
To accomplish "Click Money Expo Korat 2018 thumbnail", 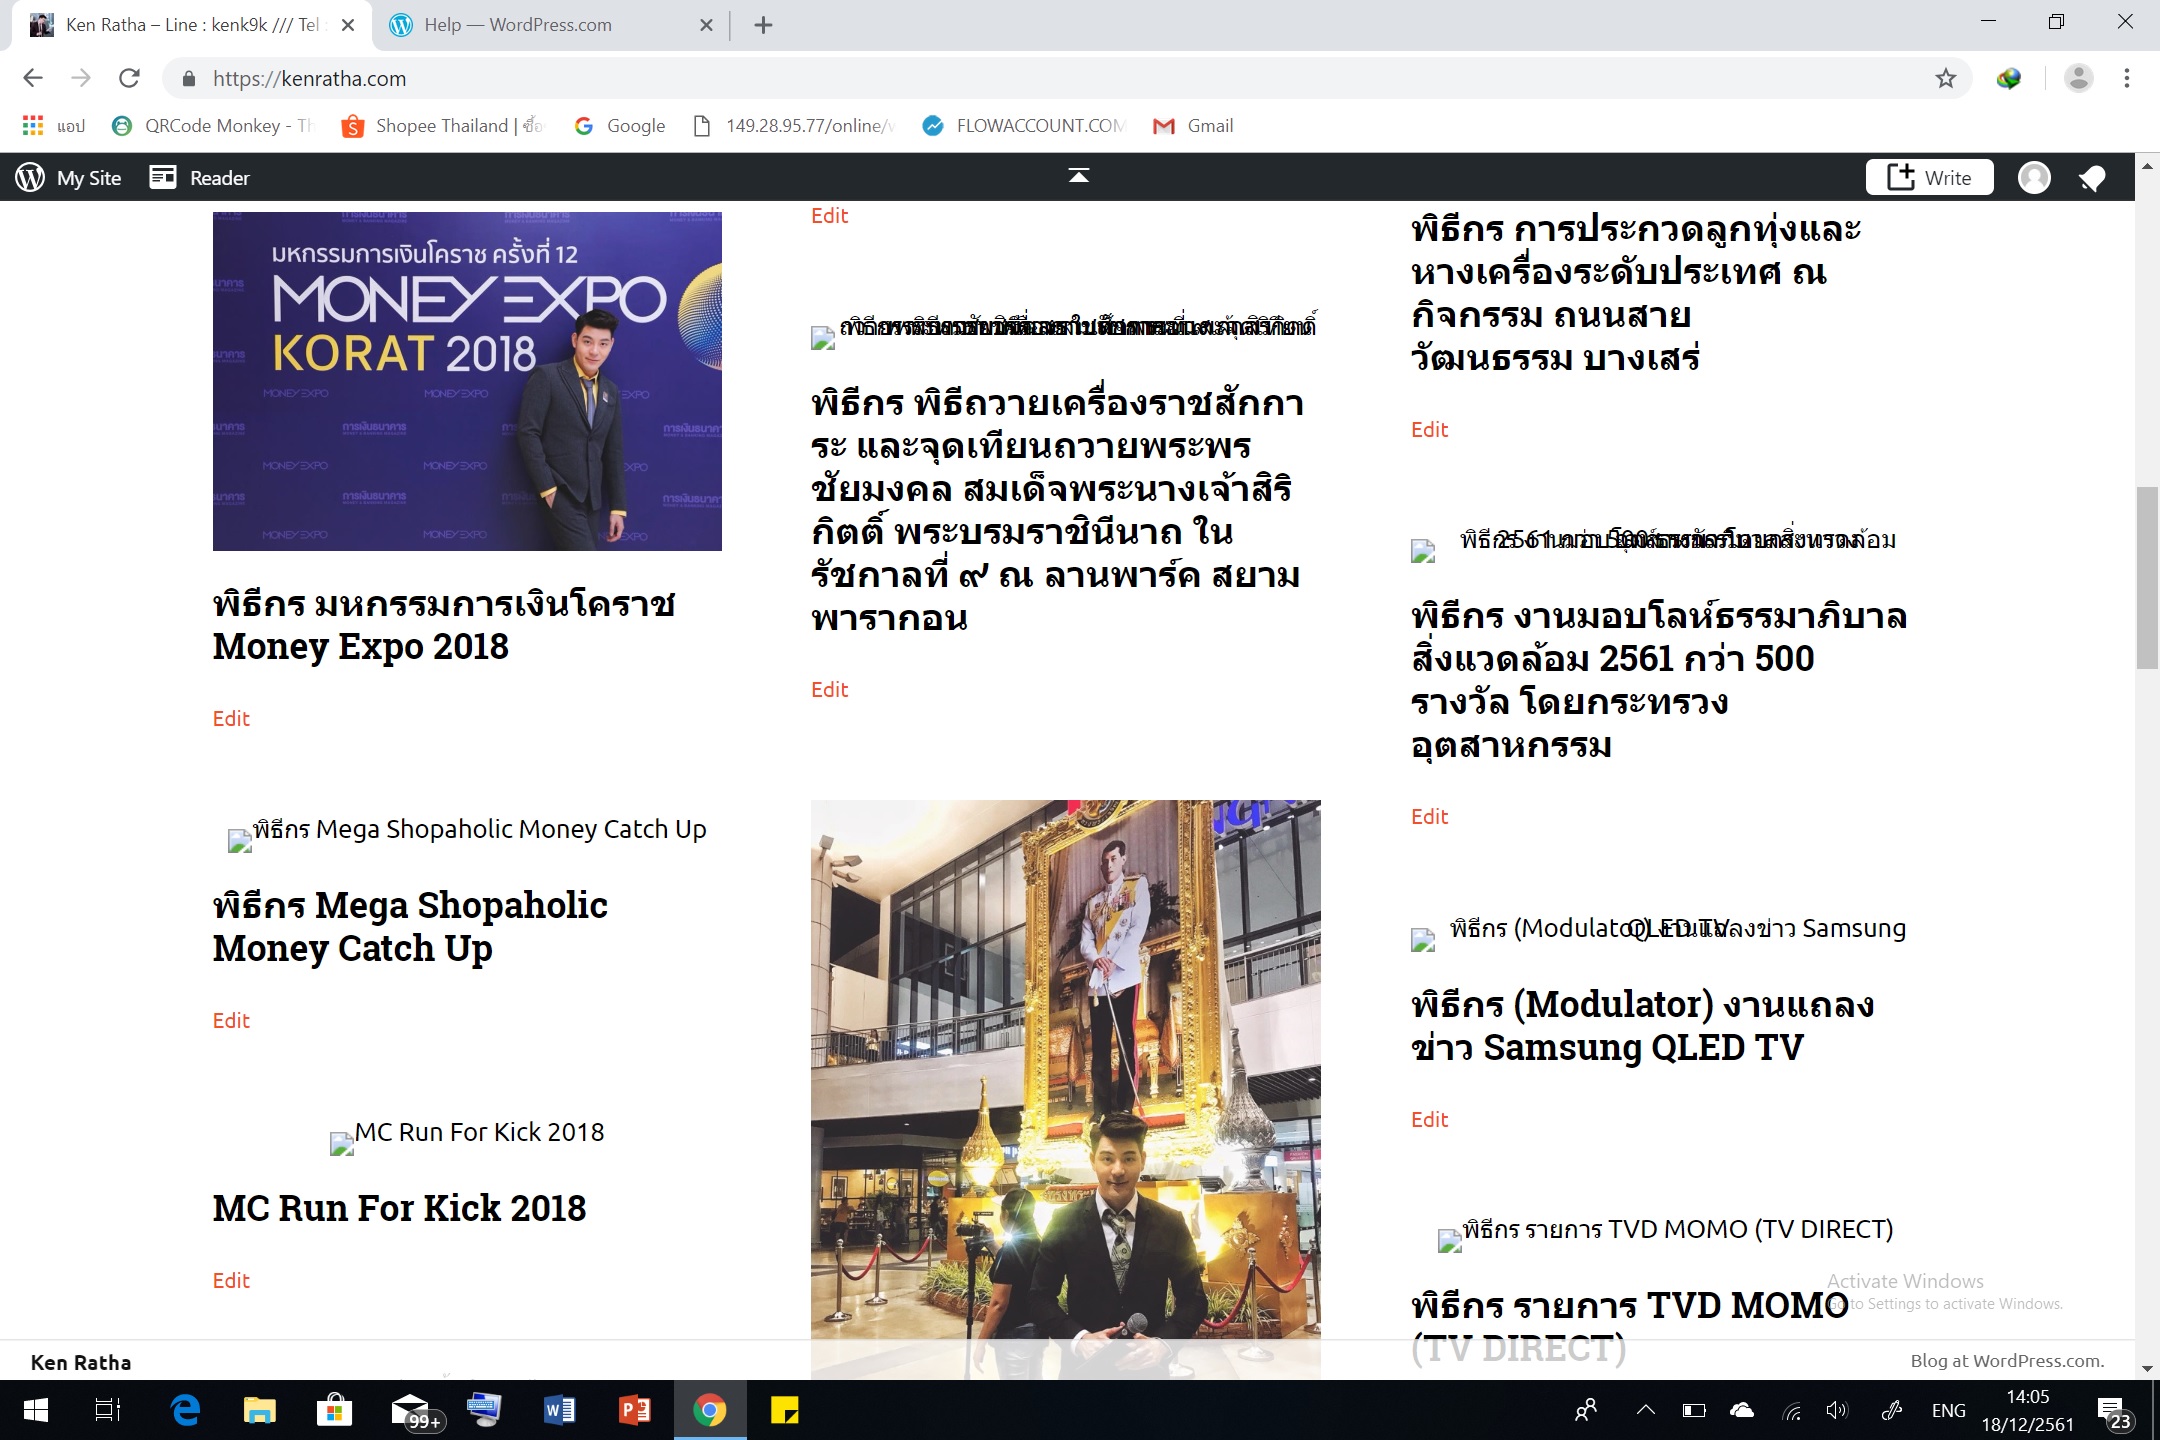I will point(467,380).
